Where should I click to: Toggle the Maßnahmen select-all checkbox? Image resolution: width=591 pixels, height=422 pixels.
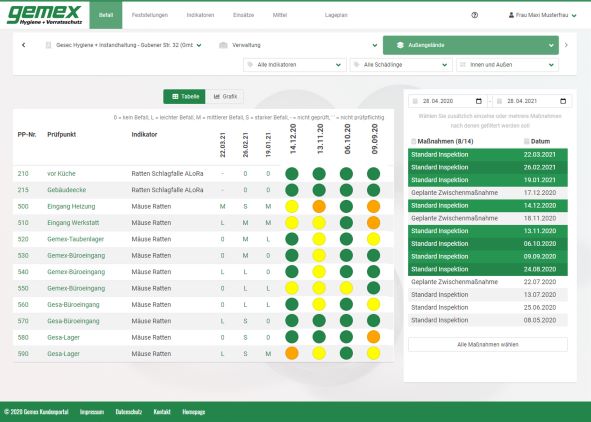413,141
